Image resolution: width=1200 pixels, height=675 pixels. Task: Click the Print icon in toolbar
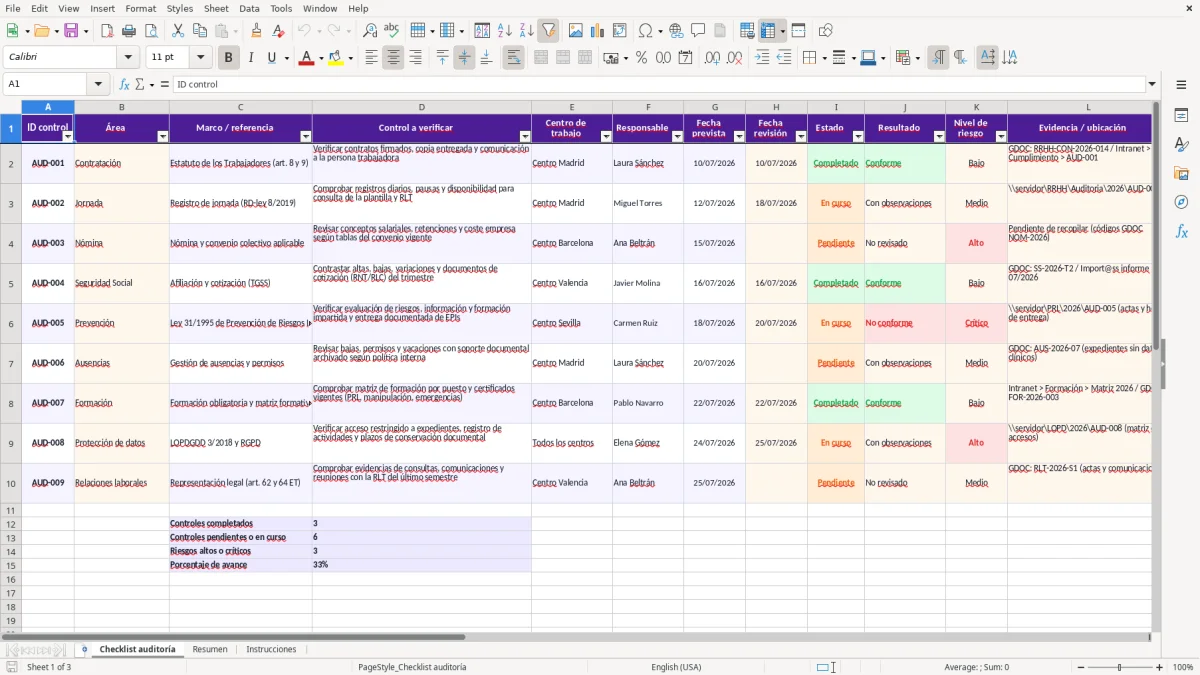(129, 31)
